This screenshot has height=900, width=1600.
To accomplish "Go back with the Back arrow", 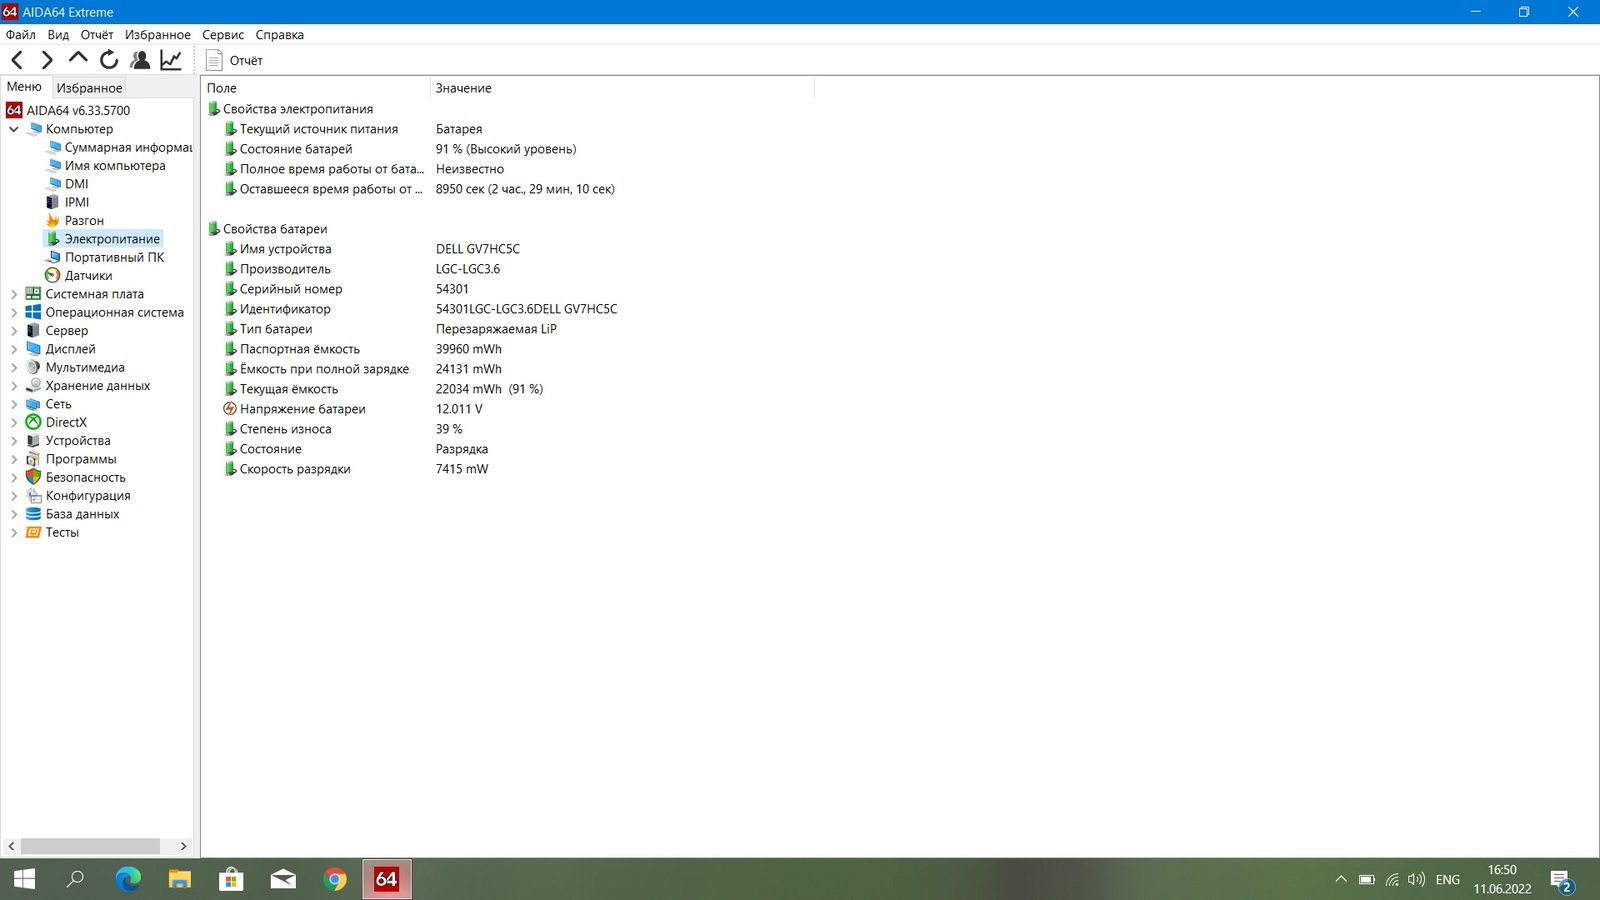I will tap(17, 60).
